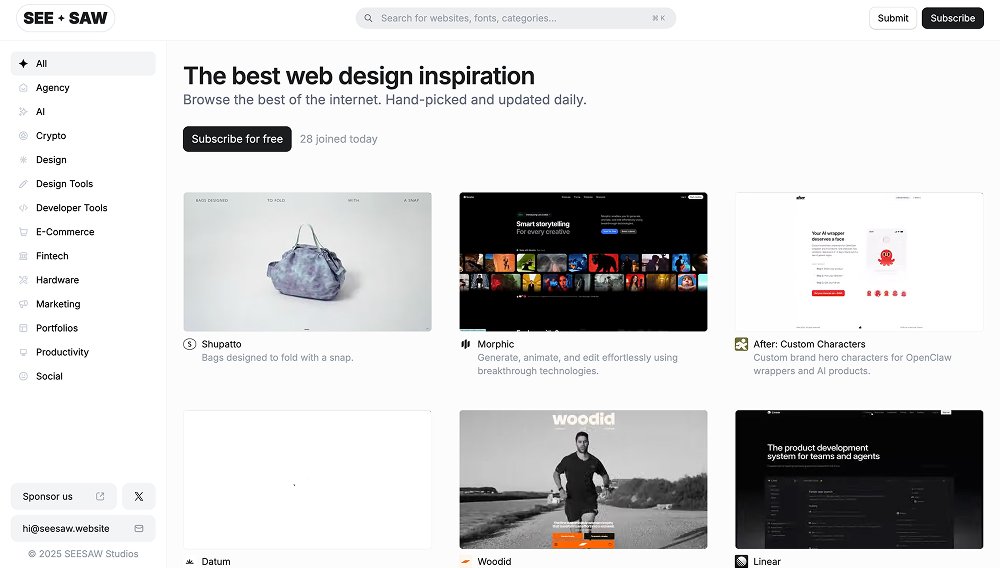Viewport: 1000px width, 568px height.
Task: Go to the Fintech label
Action: coord(52,256)
